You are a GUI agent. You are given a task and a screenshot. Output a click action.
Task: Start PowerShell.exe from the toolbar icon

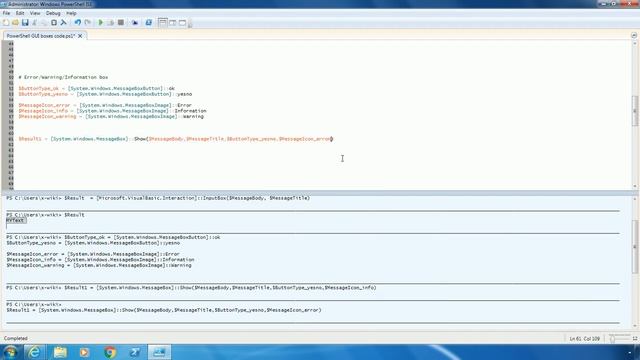pyautogui.click(x=149, y=23)
